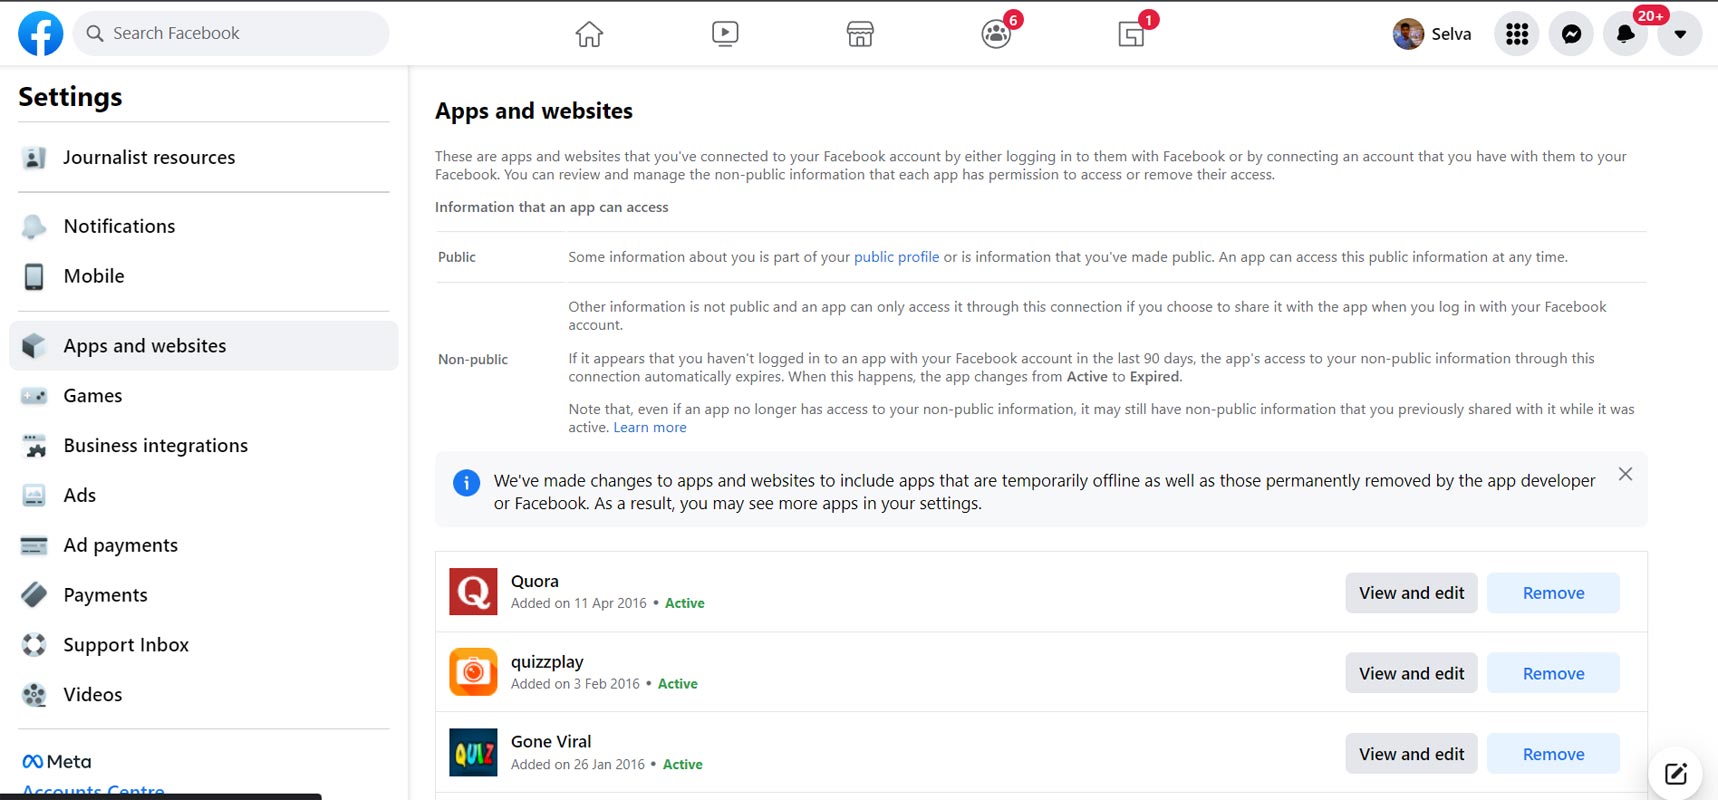The height and width of the screenshot is (800, 1718).
Task: Click the quizzplay app icon
Action: (x=473, y=672)
